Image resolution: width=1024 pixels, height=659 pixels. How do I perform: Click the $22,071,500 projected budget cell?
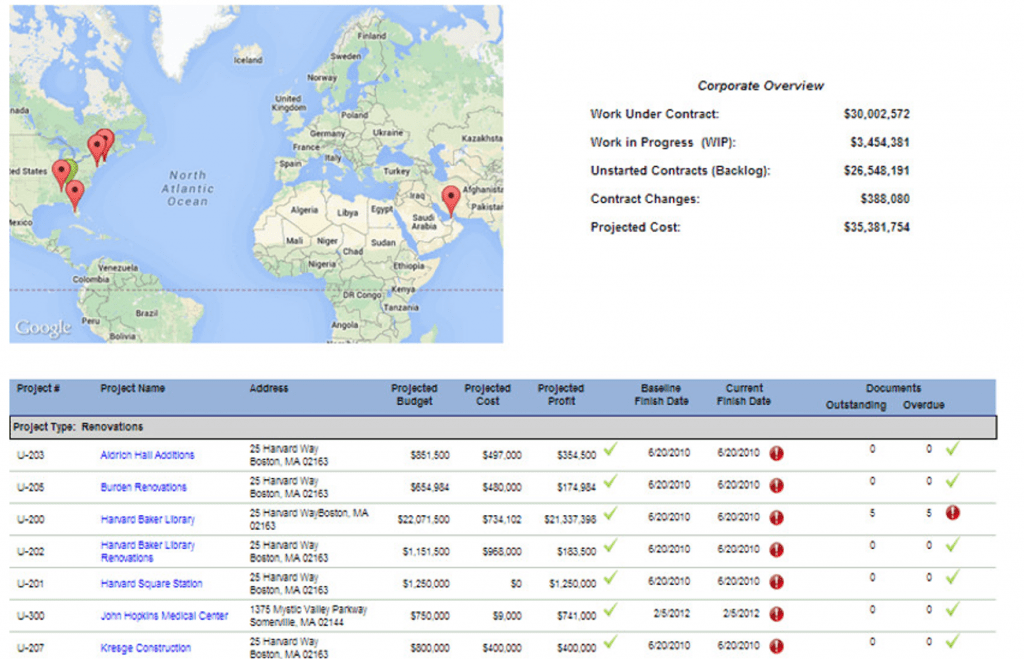(423, 519)
